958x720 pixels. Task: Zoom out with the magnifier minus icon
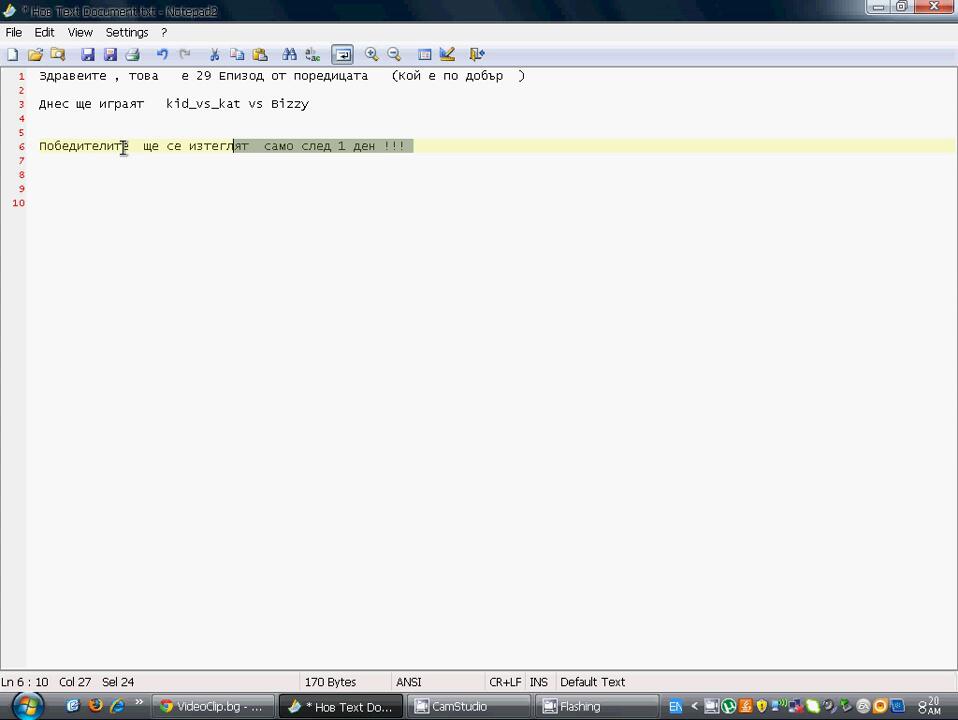coord(394,54)
